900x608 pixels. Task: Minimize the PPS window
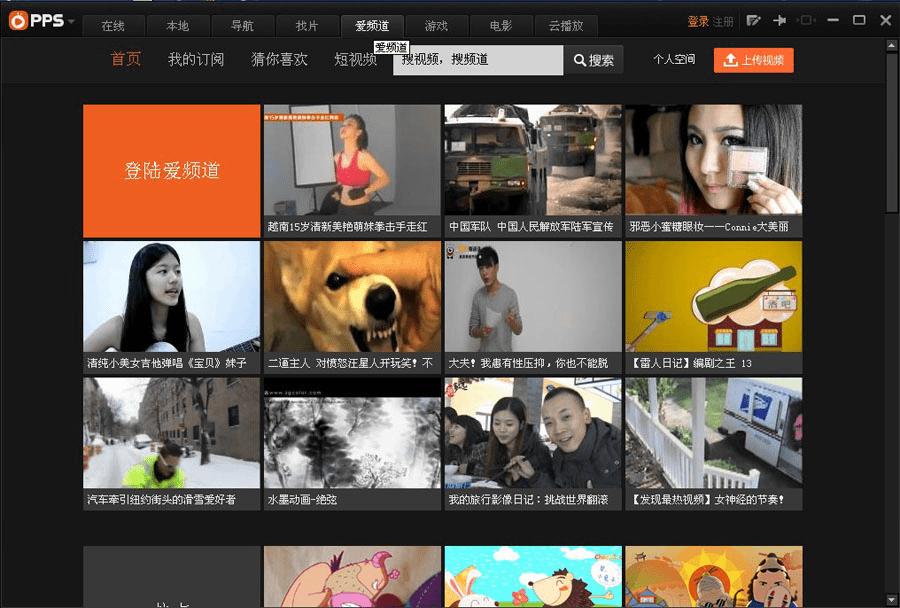(x=833, y=21)
